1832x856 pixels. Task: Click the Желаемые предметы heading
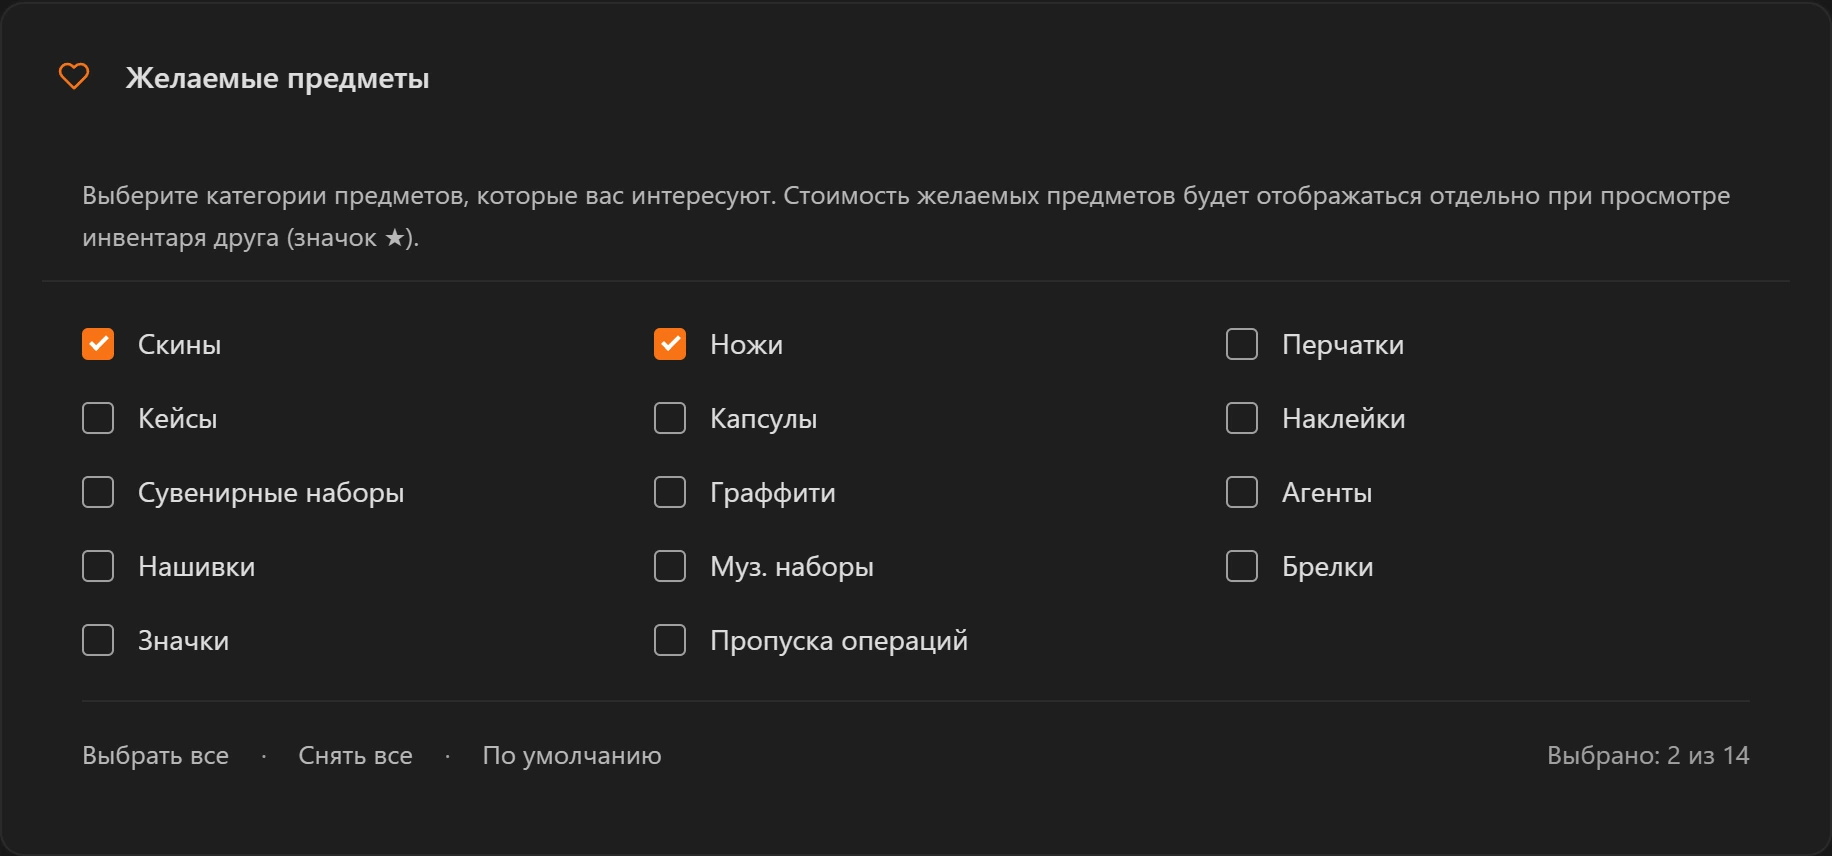coord(277,78)
